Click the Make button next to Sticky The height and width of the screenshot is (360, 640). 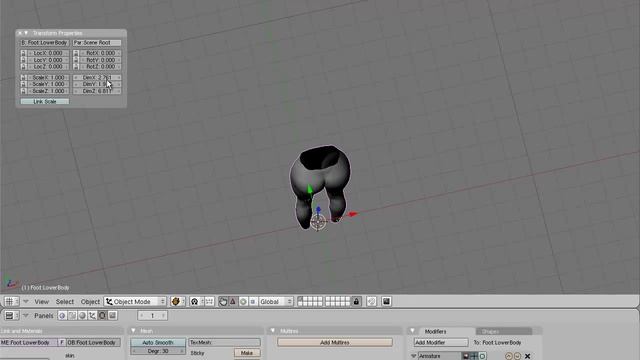[247, 353]
